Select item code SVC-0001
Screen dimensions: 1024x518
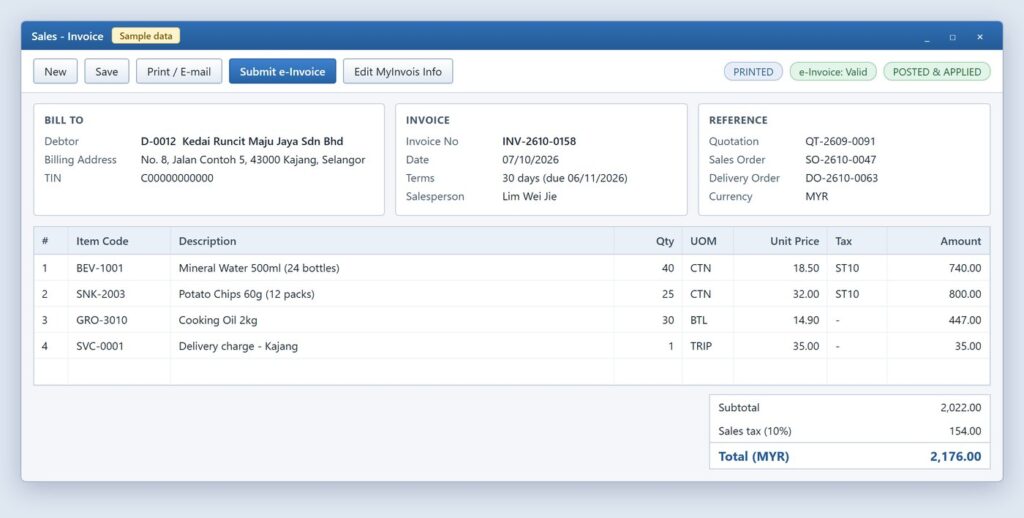pos(99,346)
